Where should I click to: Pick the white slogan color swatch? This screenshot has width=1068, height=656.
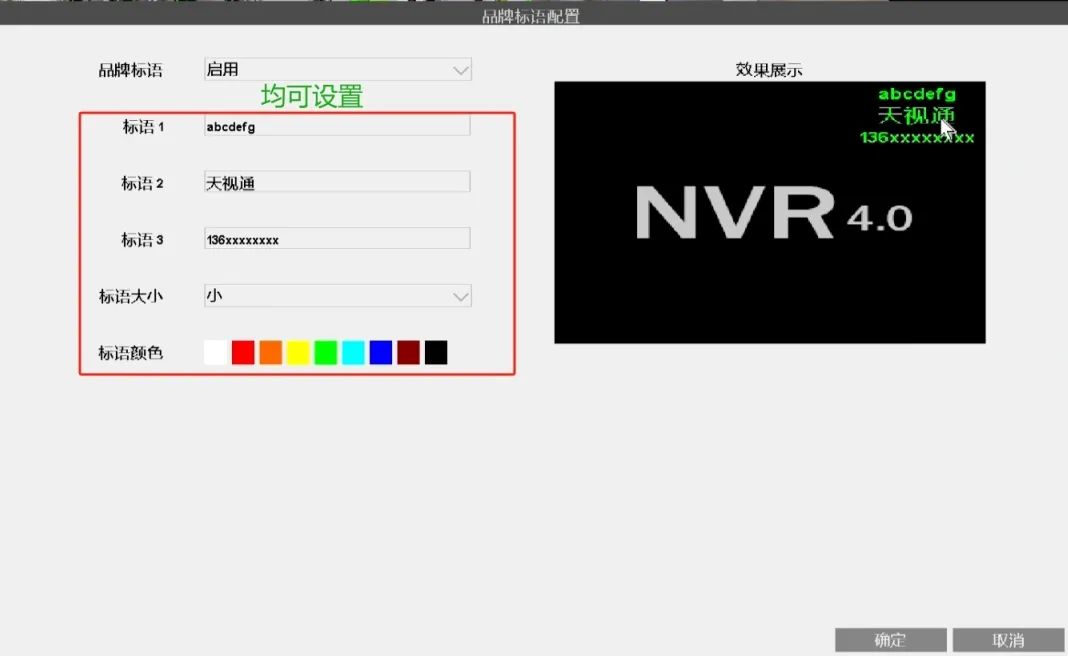[215, 352]
